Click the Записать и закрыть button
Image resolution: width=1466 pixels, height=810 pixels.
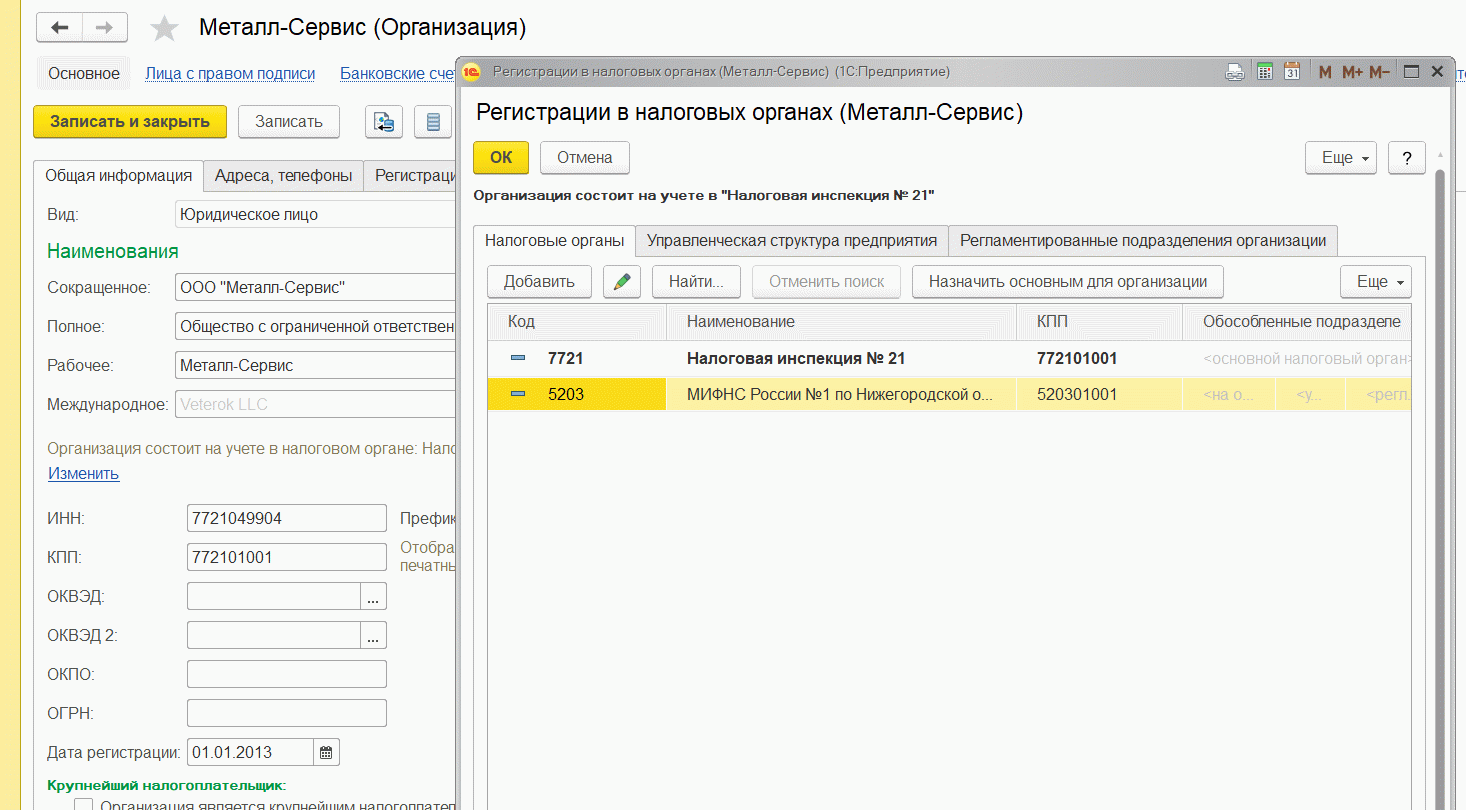[130, 122]
